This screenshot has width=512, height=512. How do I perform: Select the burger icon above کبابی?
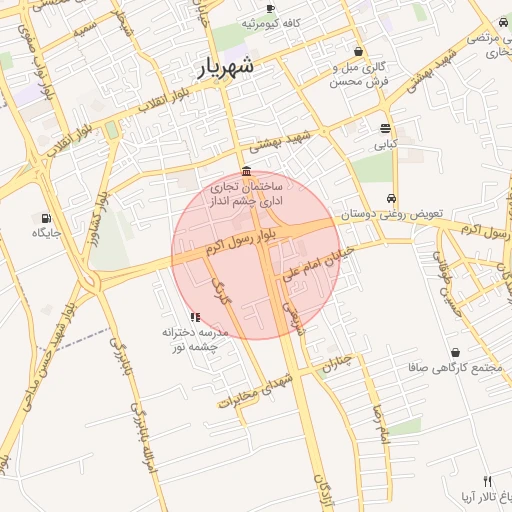click(385, 128)
